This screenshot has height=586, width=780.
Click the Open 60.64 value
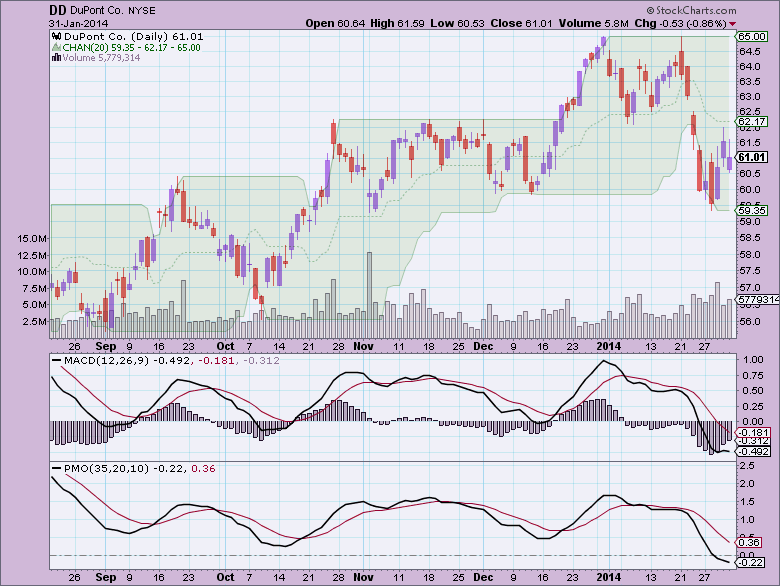click(335, 23)
